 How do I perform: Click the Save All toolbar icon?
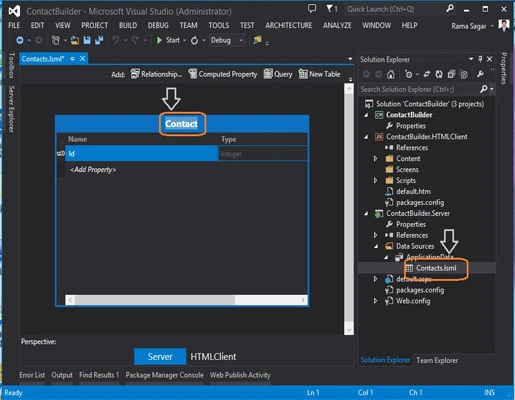(x=99, y=40)
